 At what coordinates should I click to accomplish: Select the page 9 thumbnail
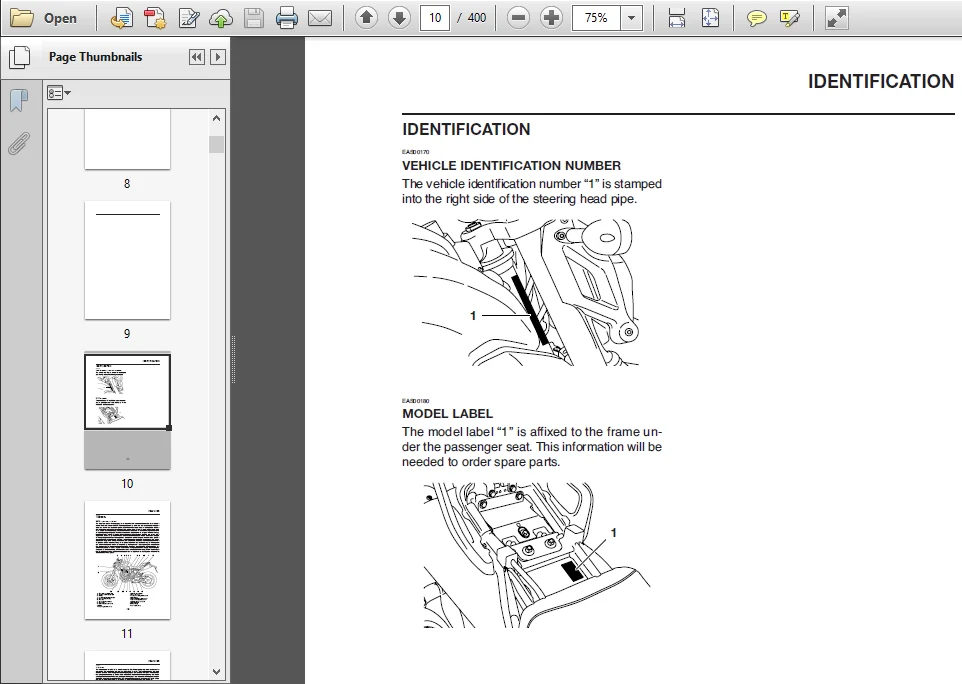(x=127, y=260)
